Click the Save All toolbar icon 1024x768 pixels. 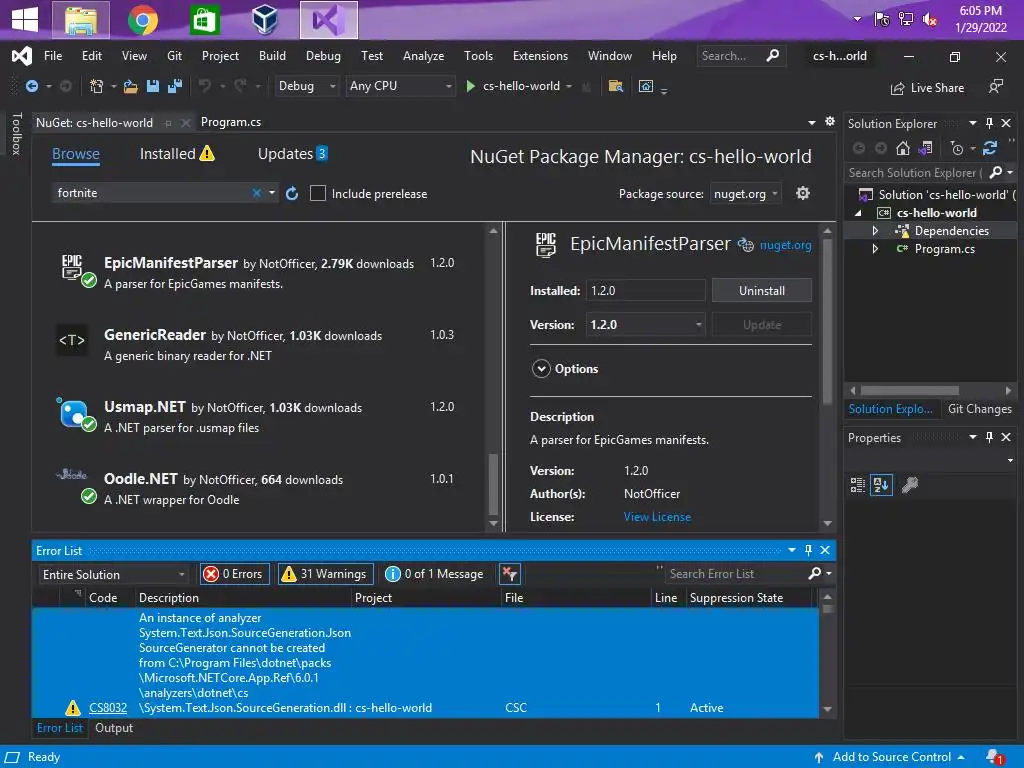tap(174, 86)
